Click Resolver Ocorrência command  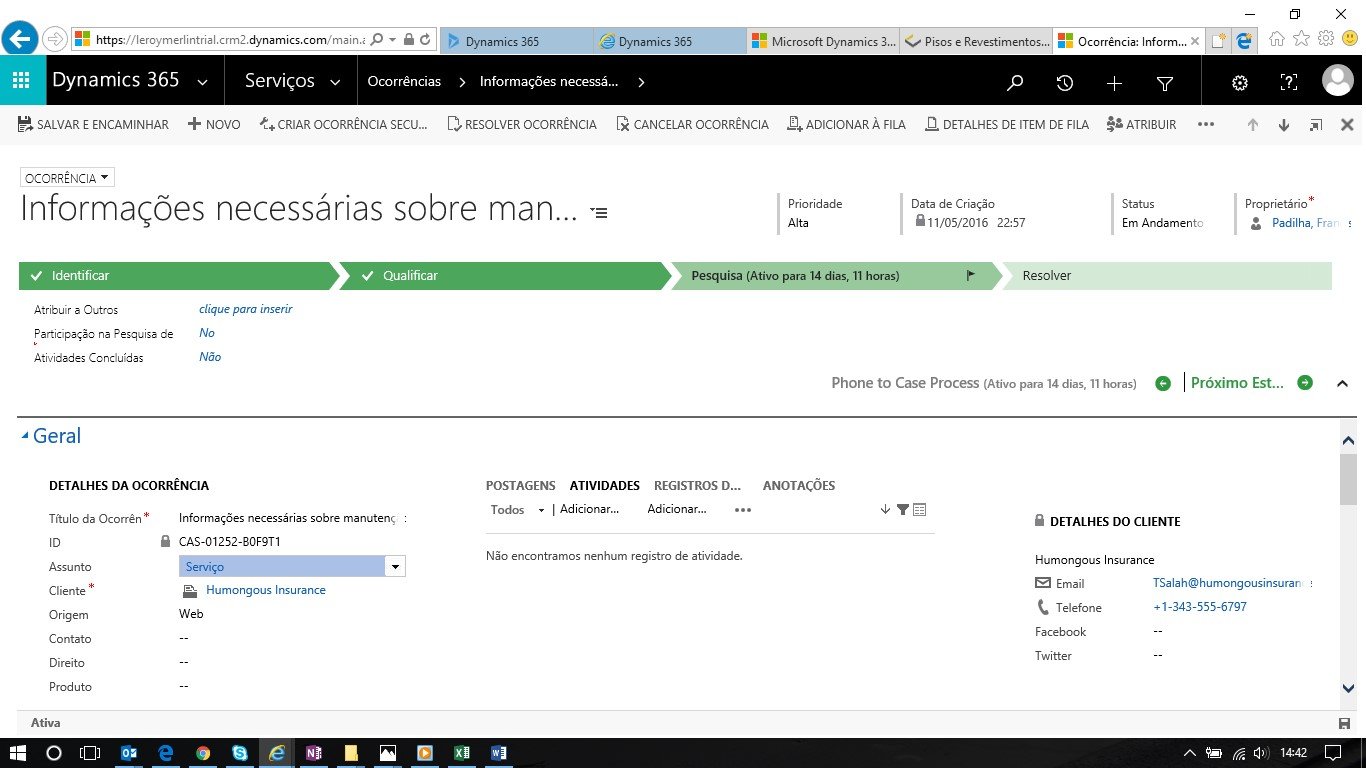(x=522, y=125)
